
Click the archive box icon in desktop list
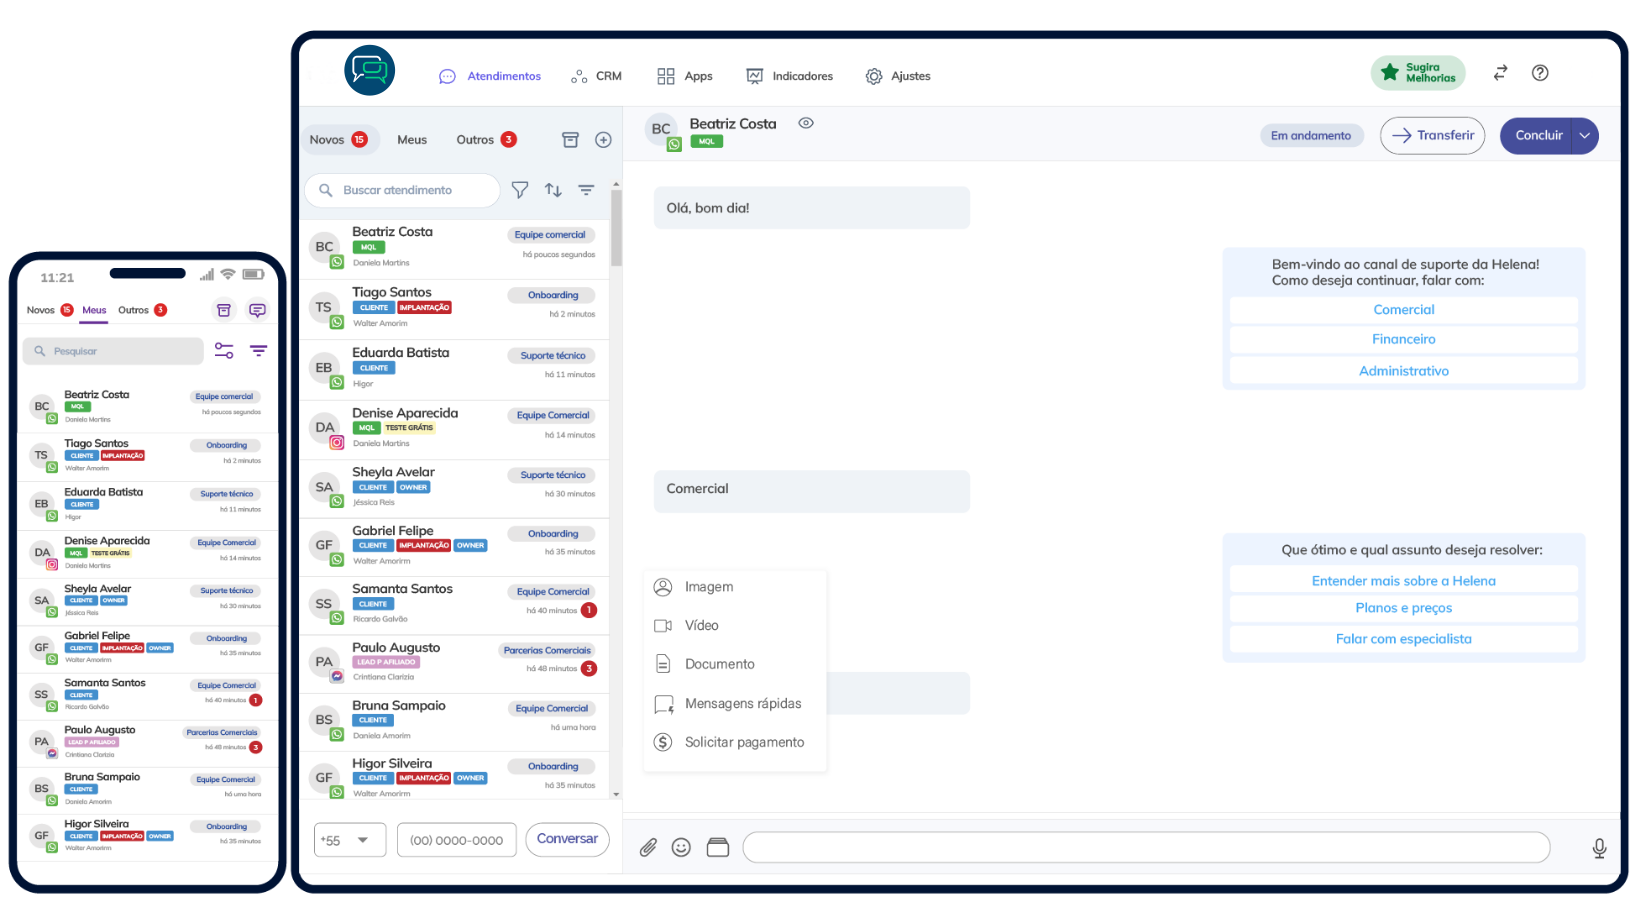[x=570, y=140]
